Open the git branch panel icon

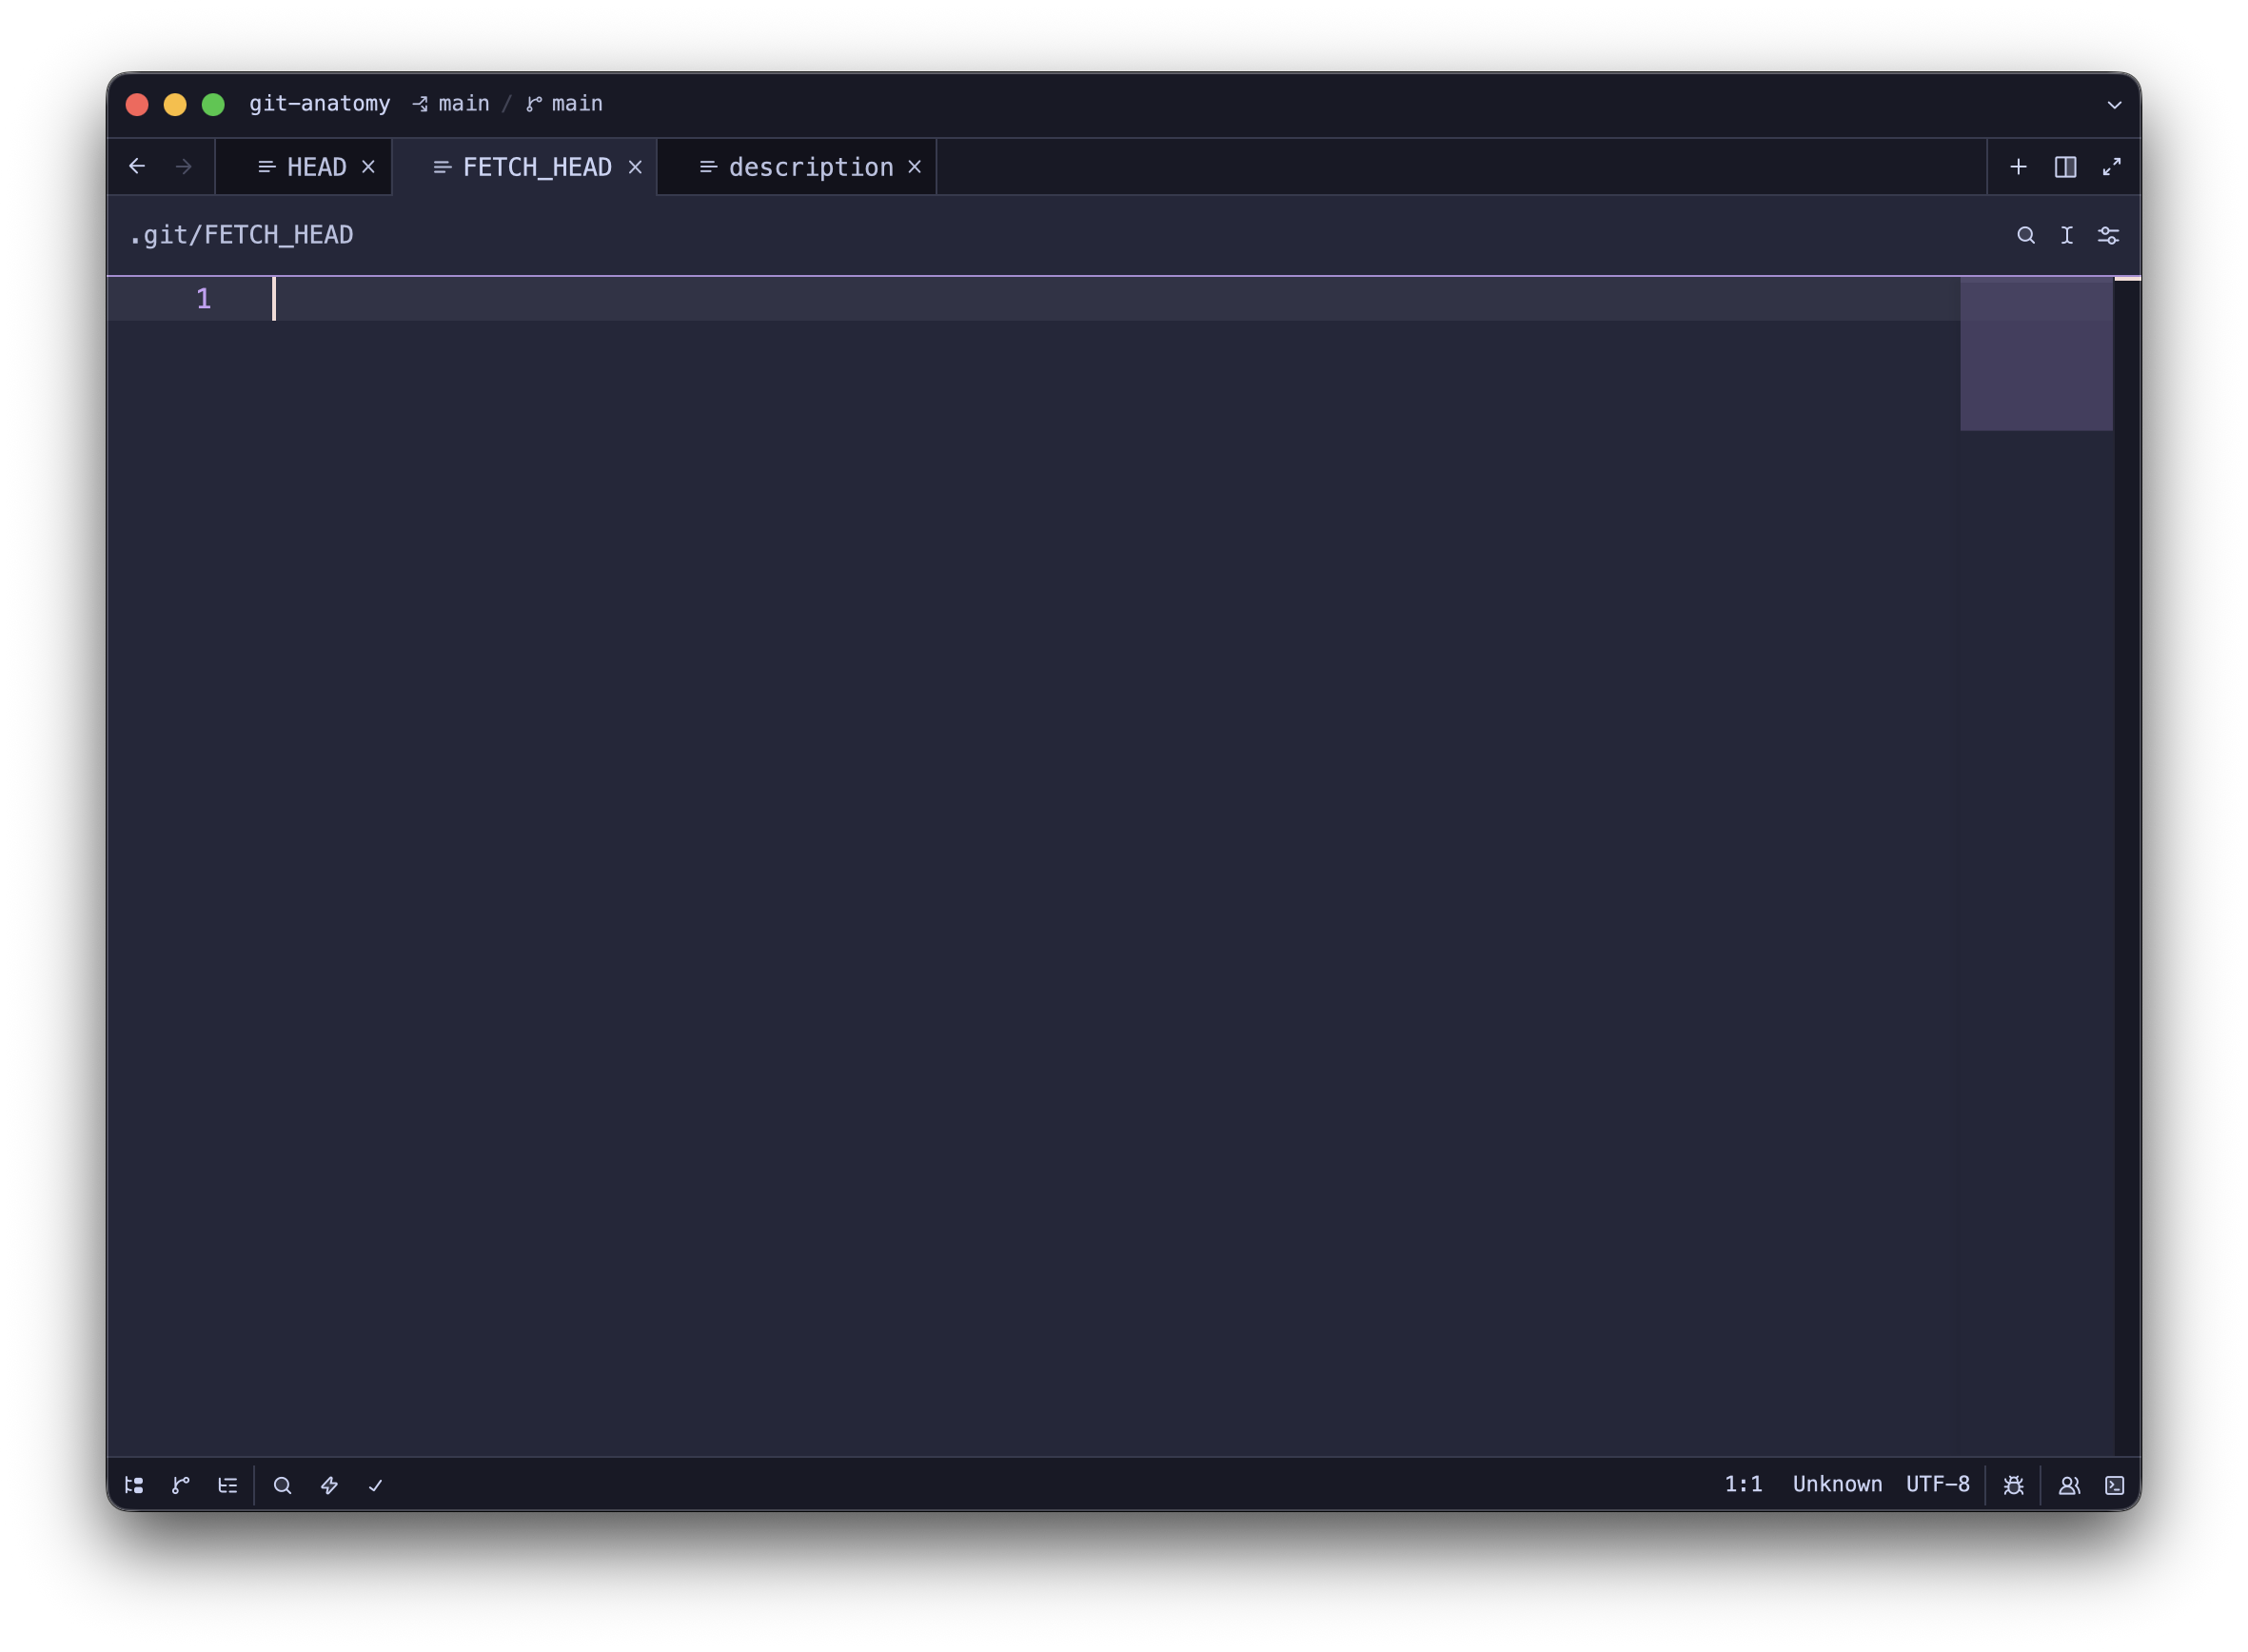point(181,1485)
